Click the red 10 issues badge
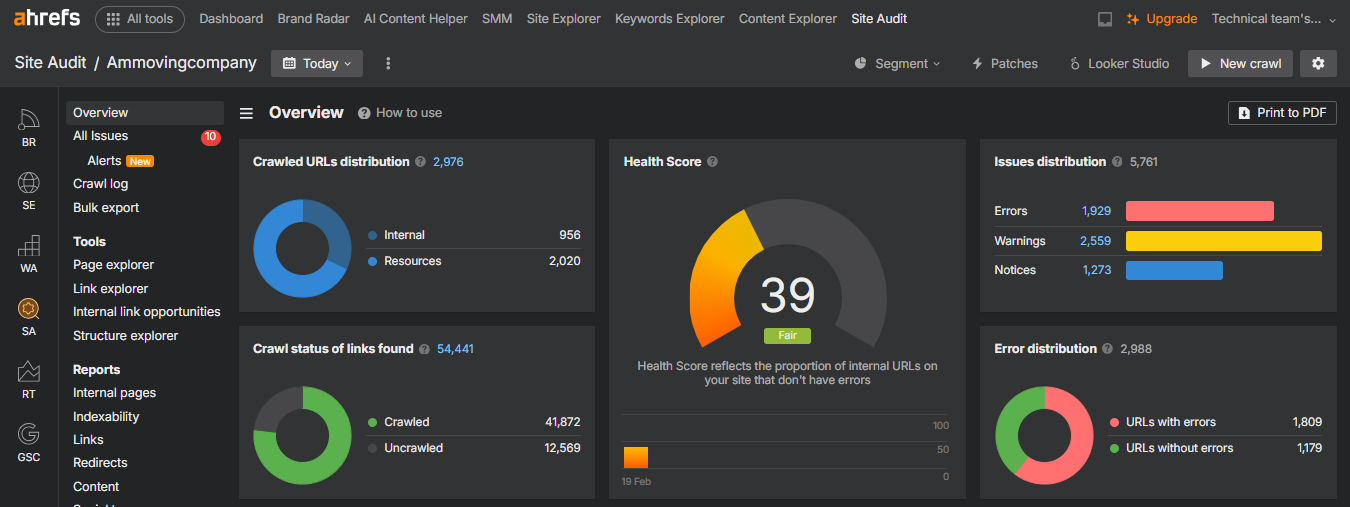The height and width of the screenshot is (507, 1350). tap(211, 137)
